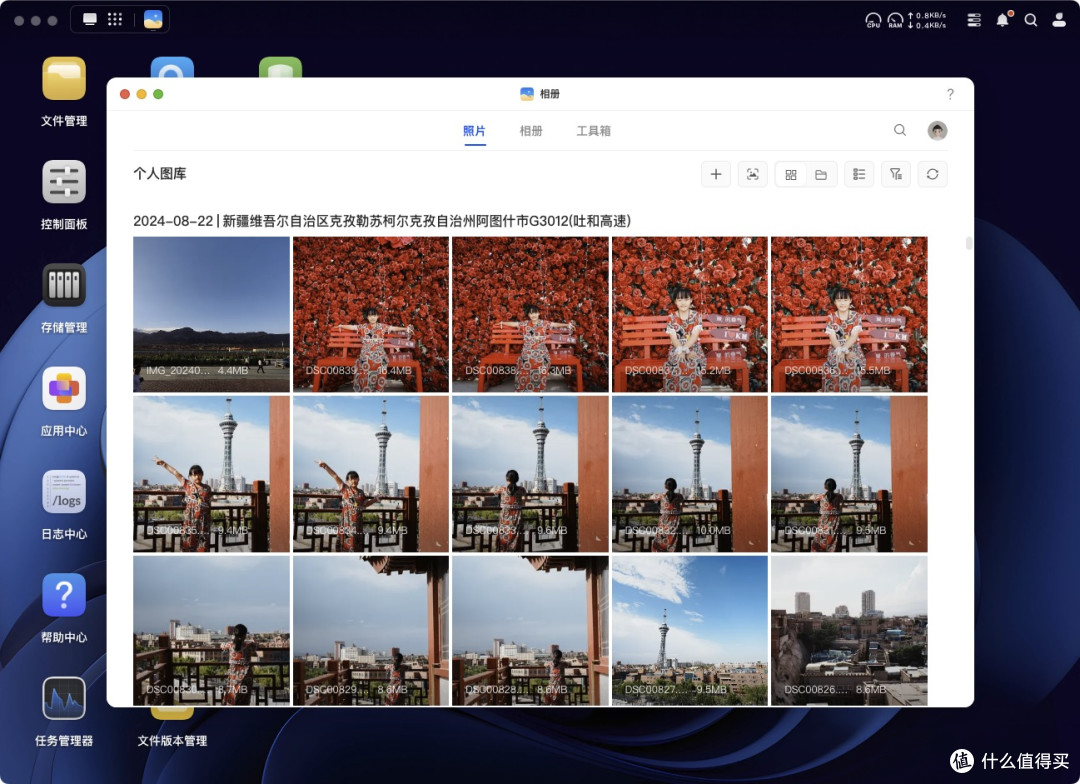Click the 个人图库 library title

point(160,174)
